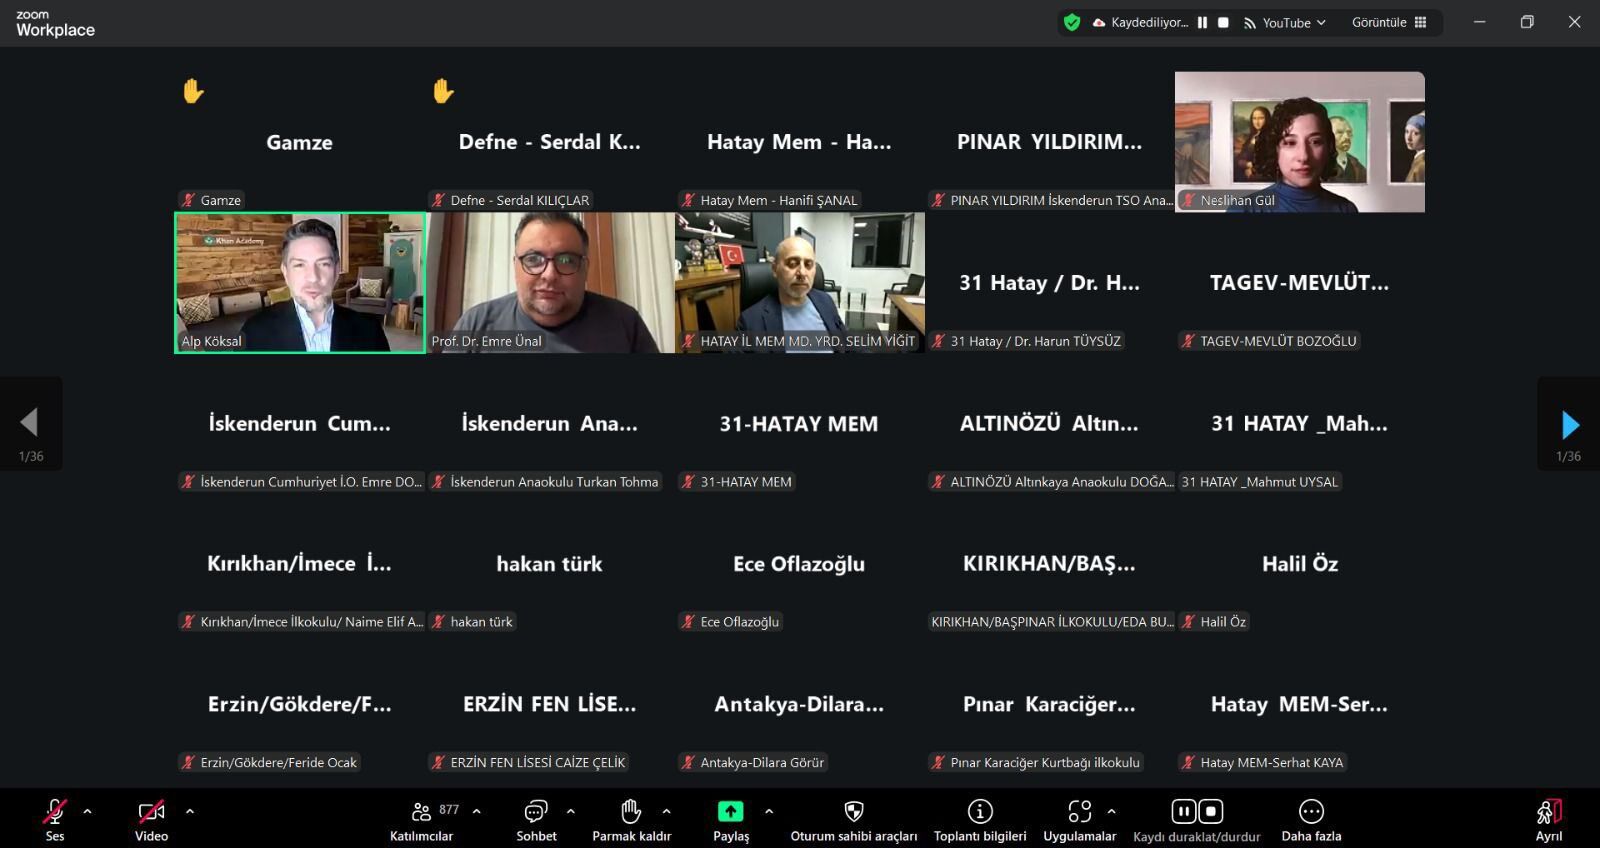This screenshot has width=1600, height=848.
Task: Select Neslihan Gül's video thumbnail
Action: pos(1299,141)
